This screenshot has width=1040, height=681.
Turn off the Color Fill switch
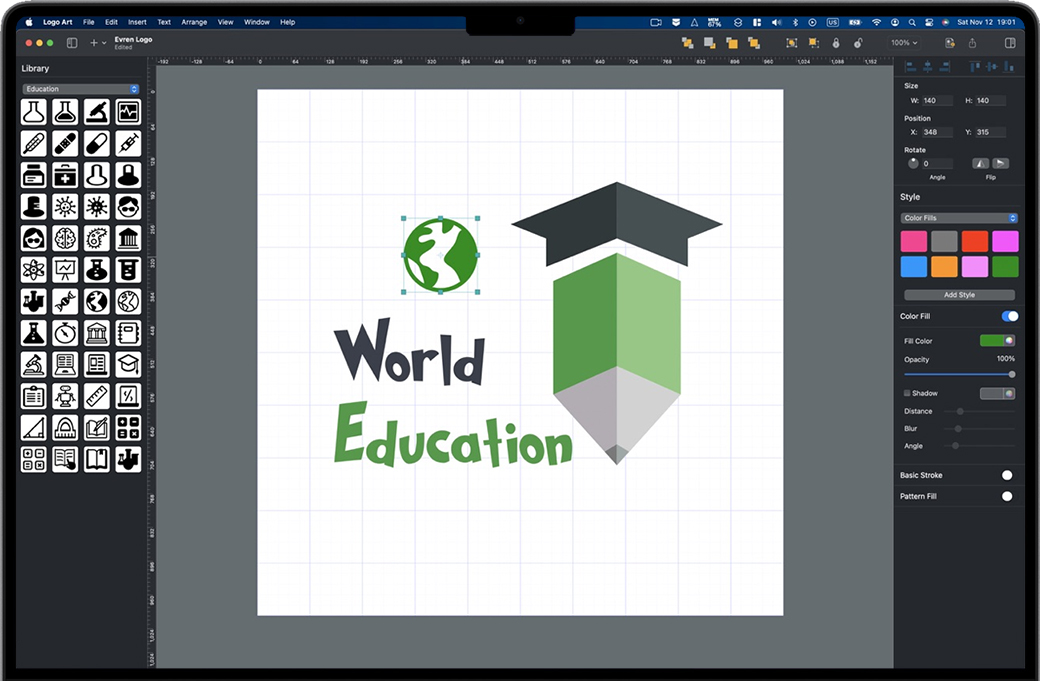1009,316
